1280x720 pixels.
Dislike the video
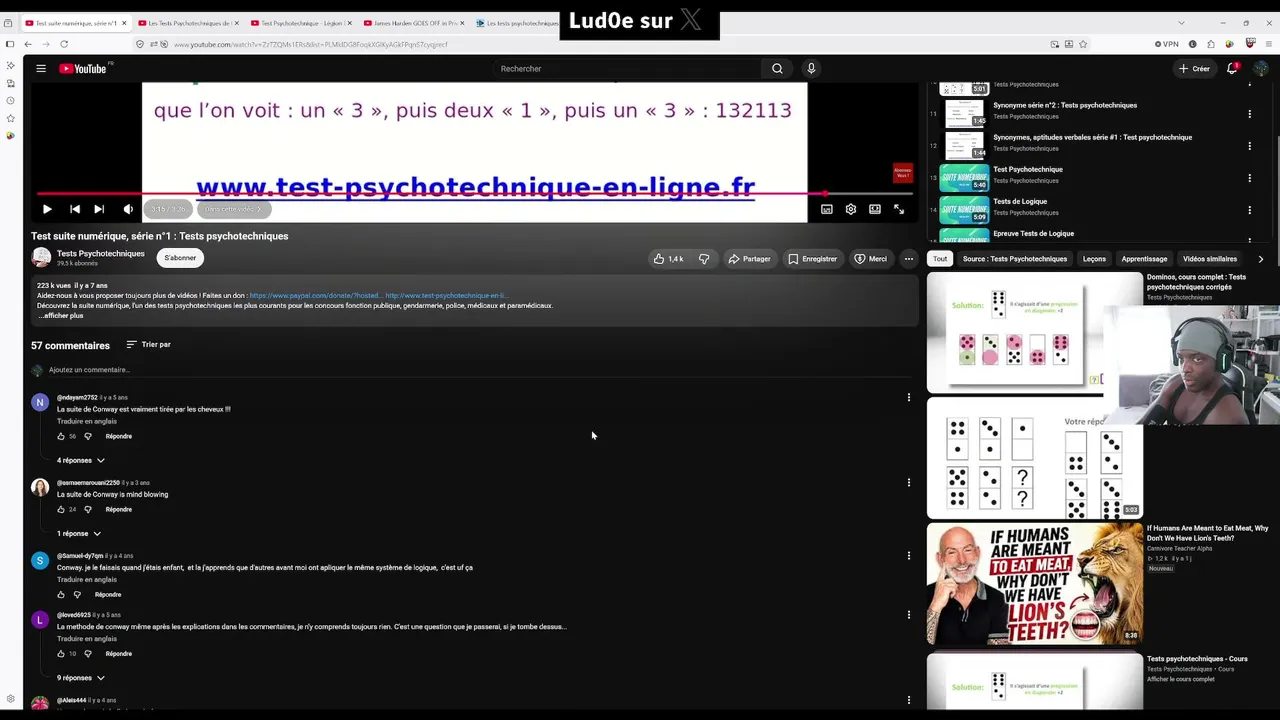(704, 259)
